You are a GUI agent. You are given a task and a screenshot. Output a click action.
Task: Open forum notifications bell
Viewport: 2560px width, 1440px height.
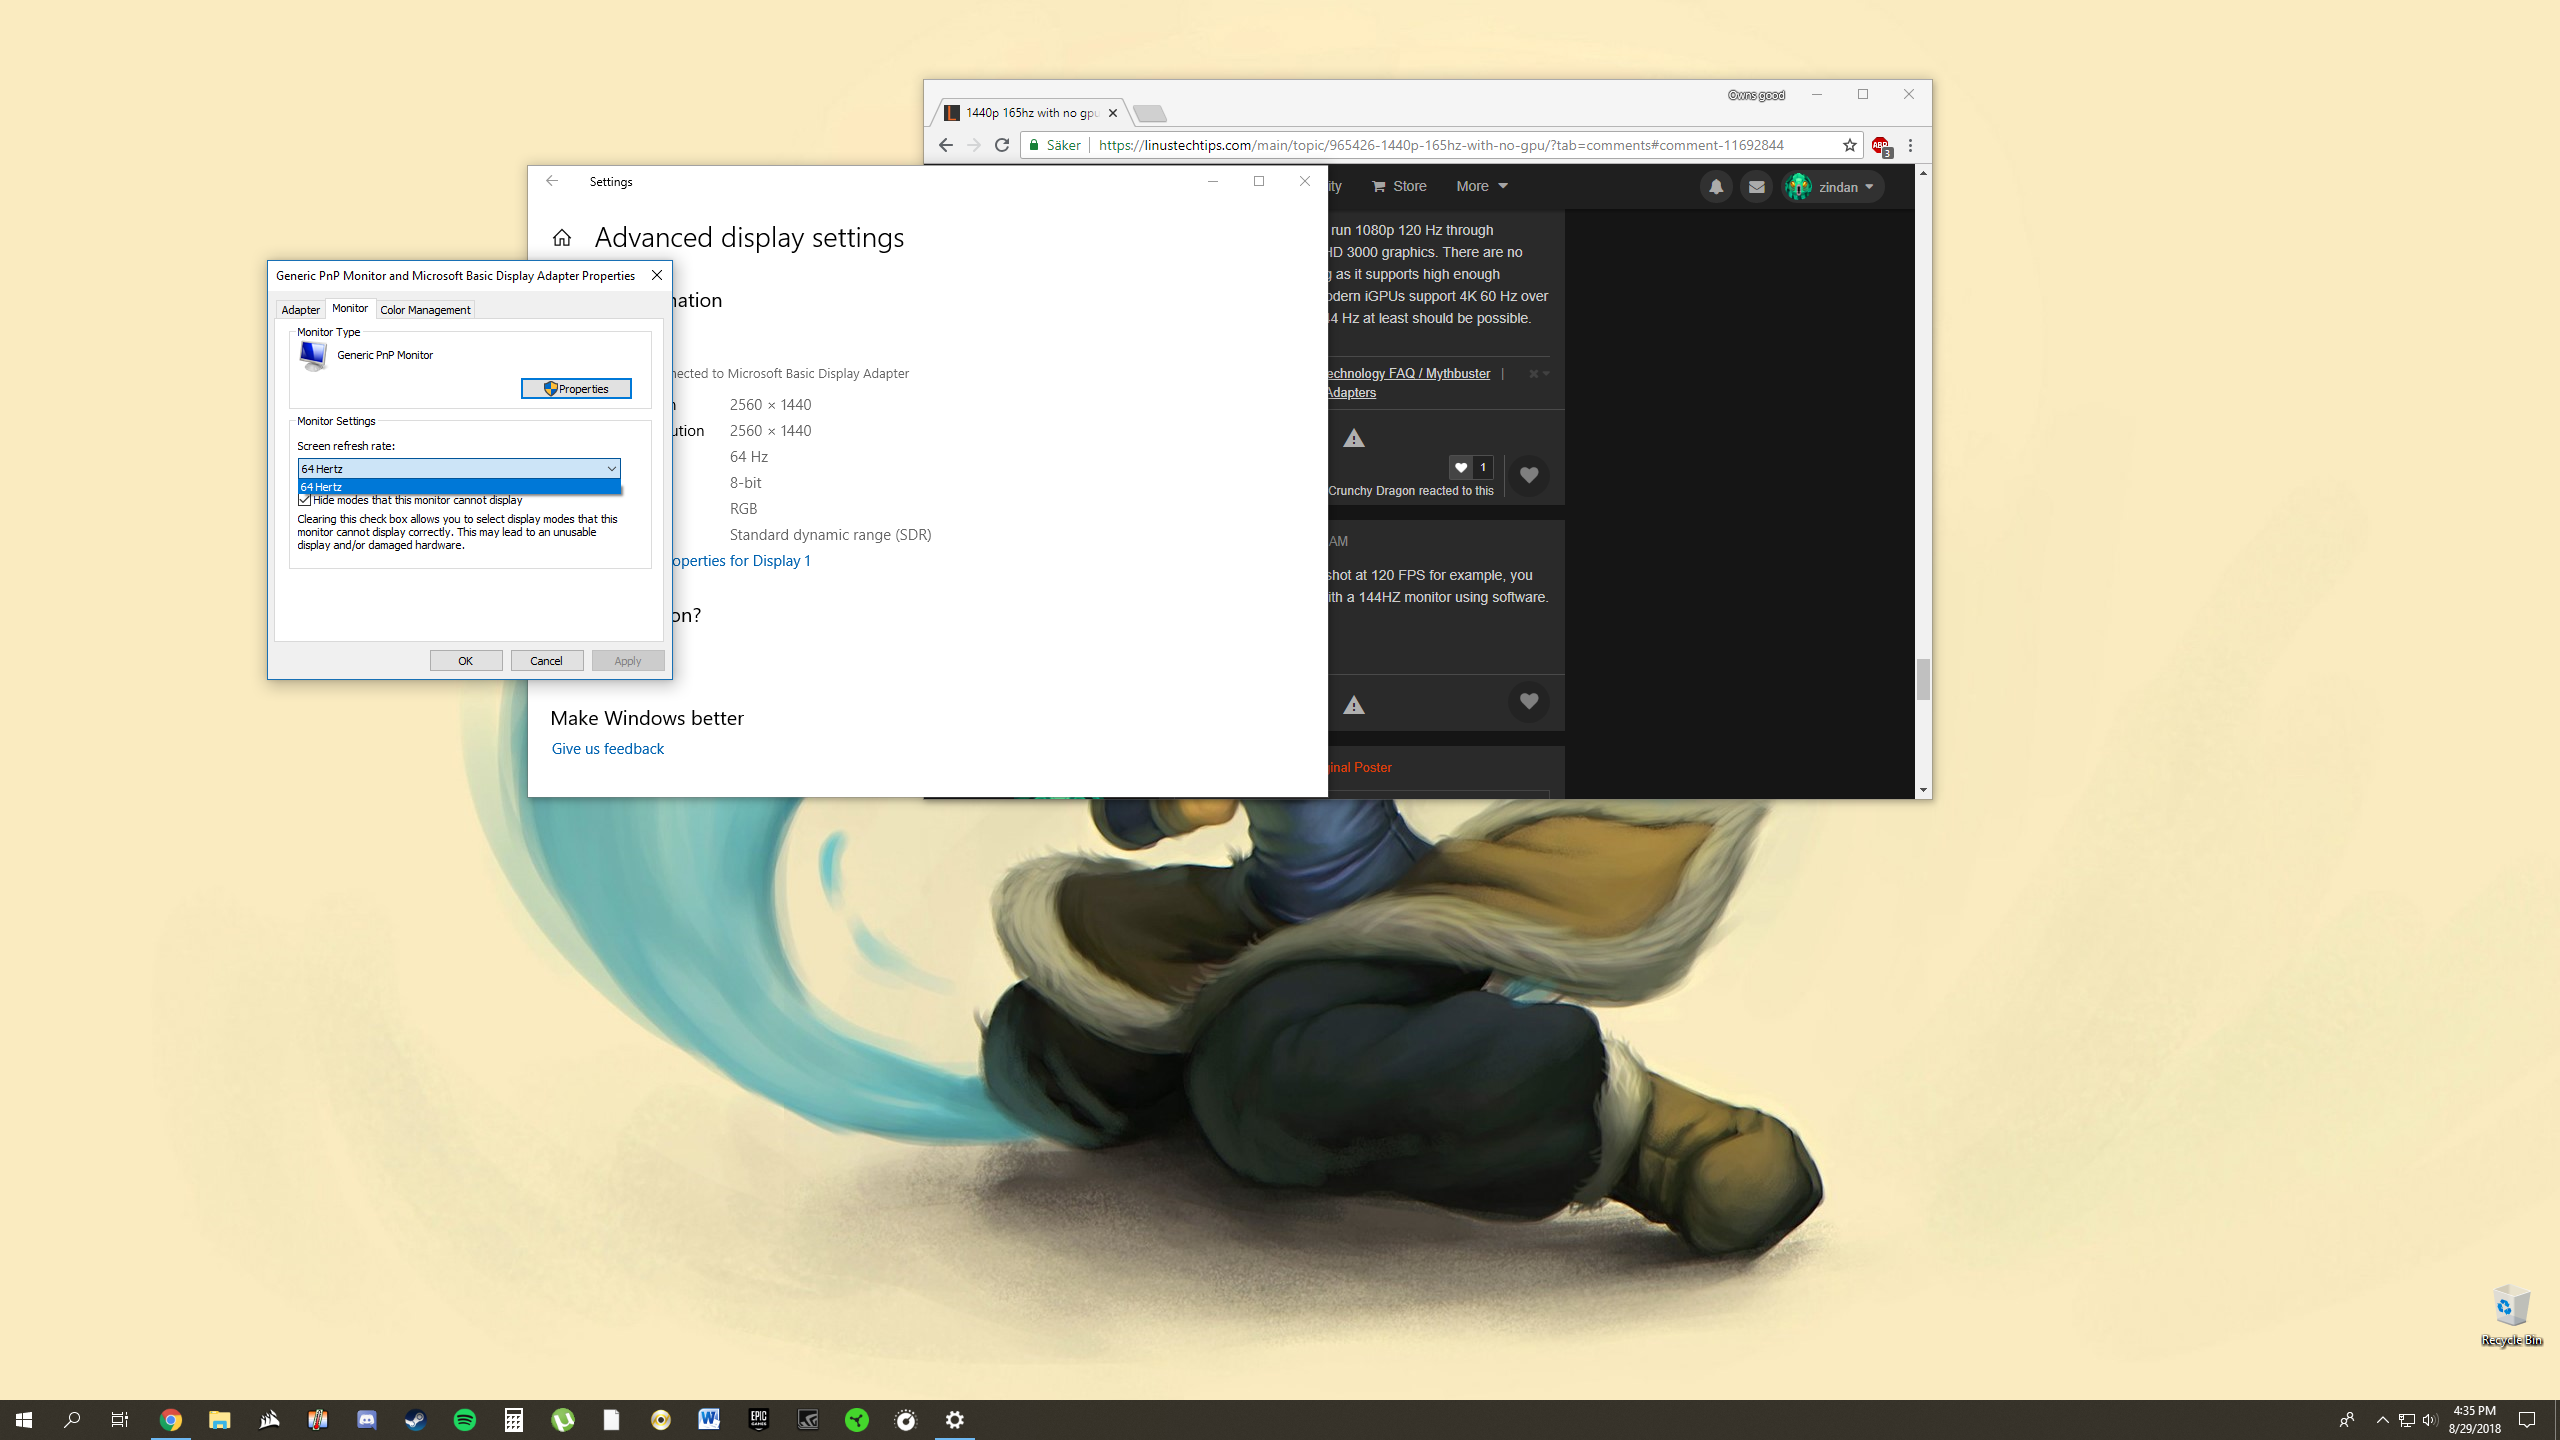[1716, 187]
